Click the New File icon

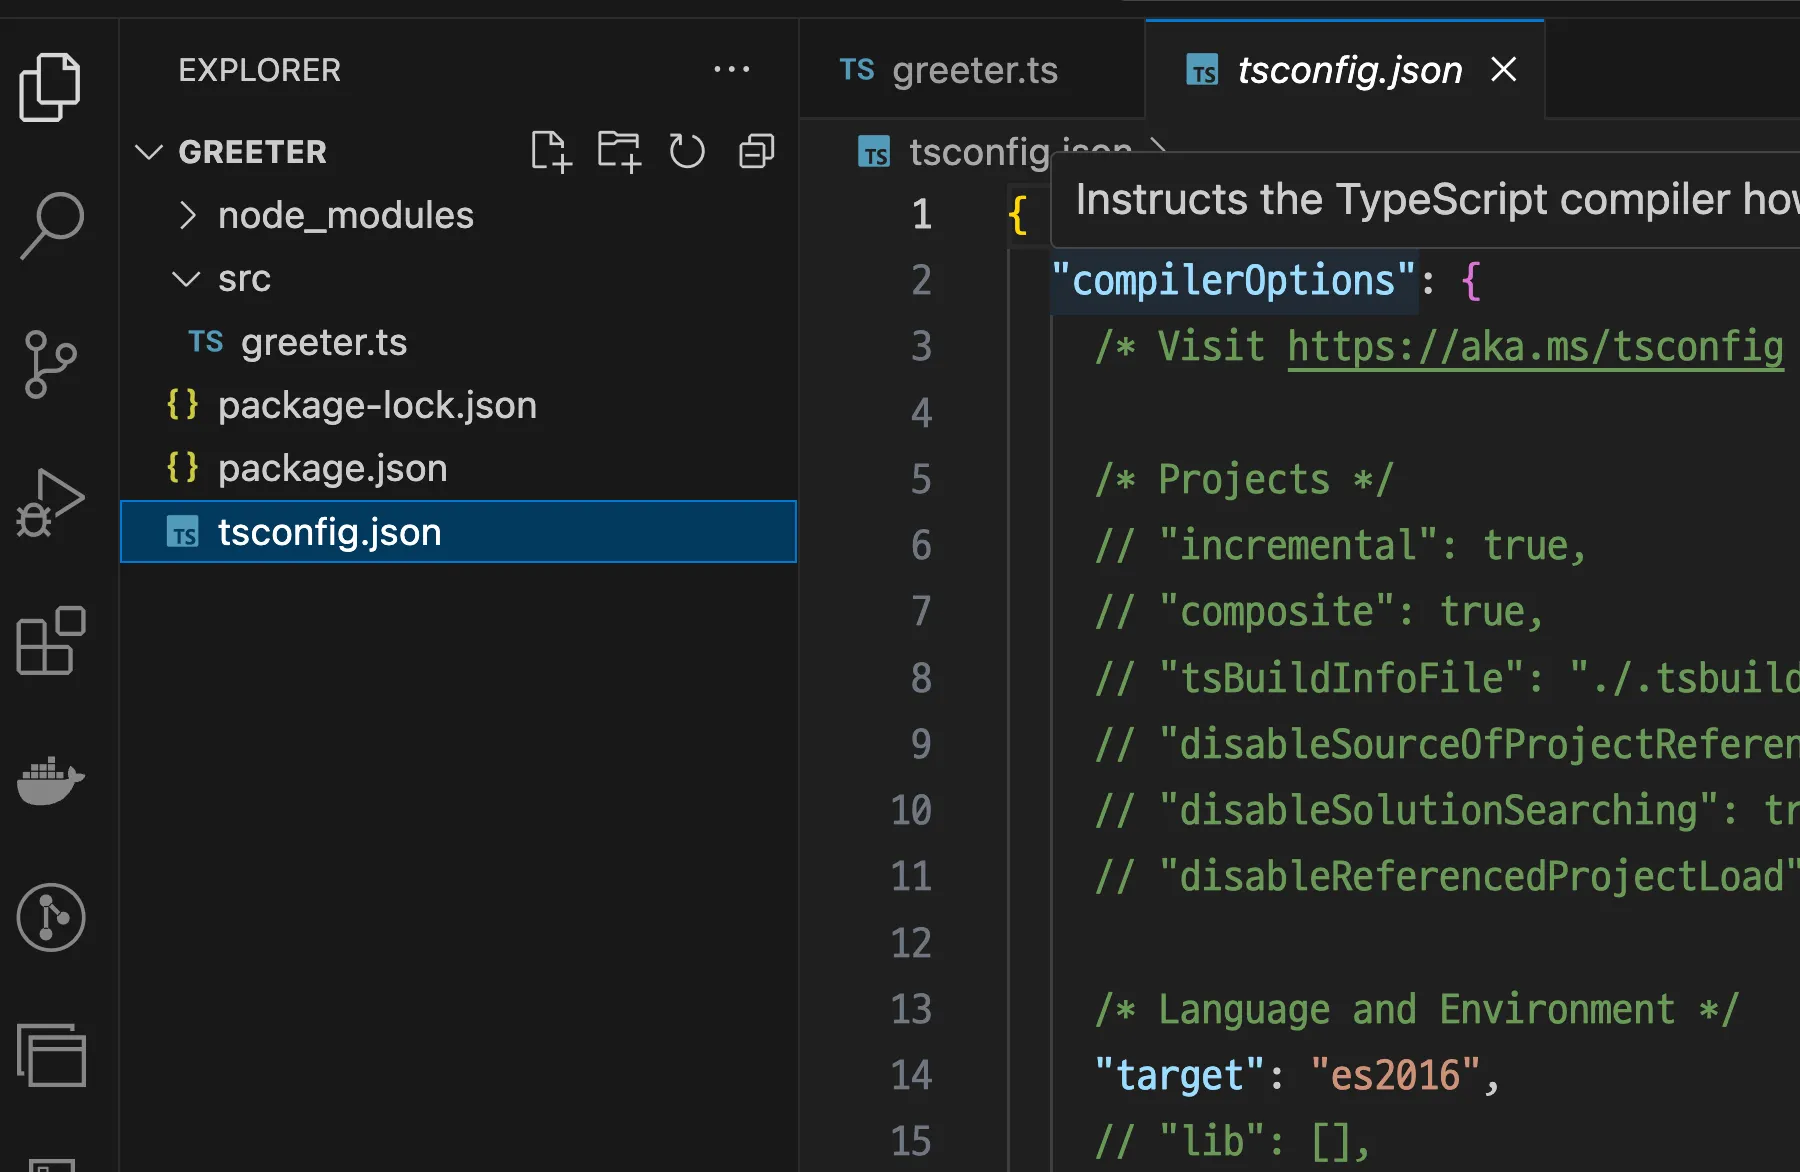coord(550,152)
